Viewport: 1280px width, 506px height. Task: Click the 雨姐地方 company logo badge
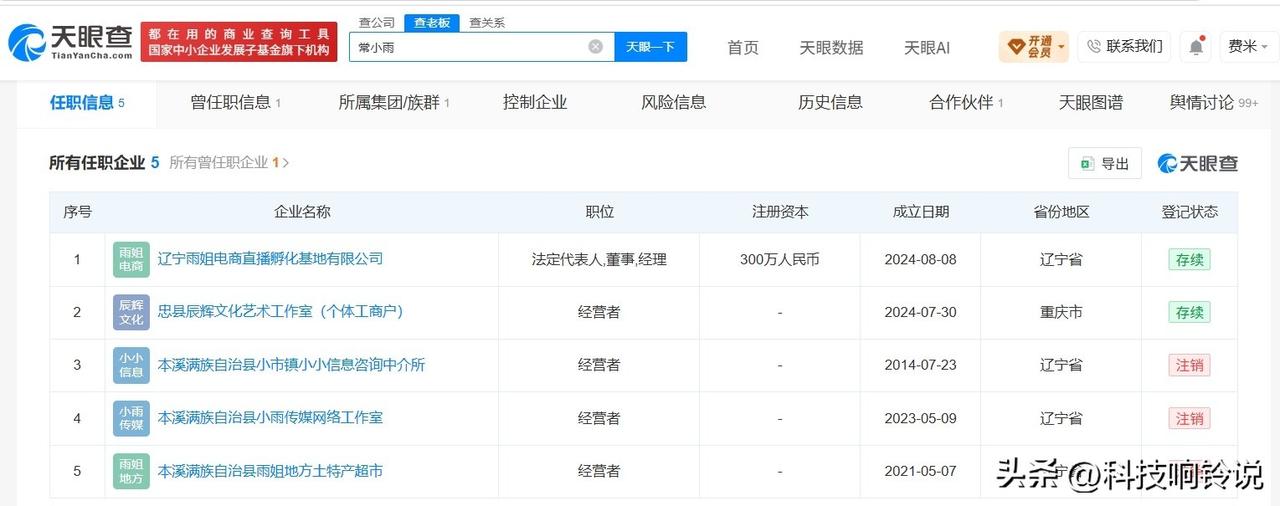coord(131,471)
